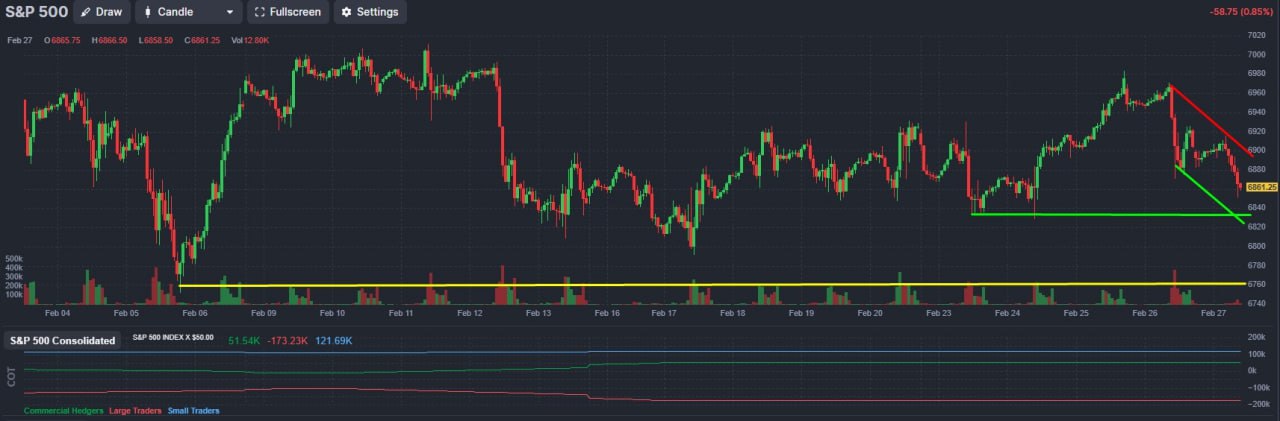Open chart Settings gear
Screen dimensions: 1280x421
(x=369, y=12)
